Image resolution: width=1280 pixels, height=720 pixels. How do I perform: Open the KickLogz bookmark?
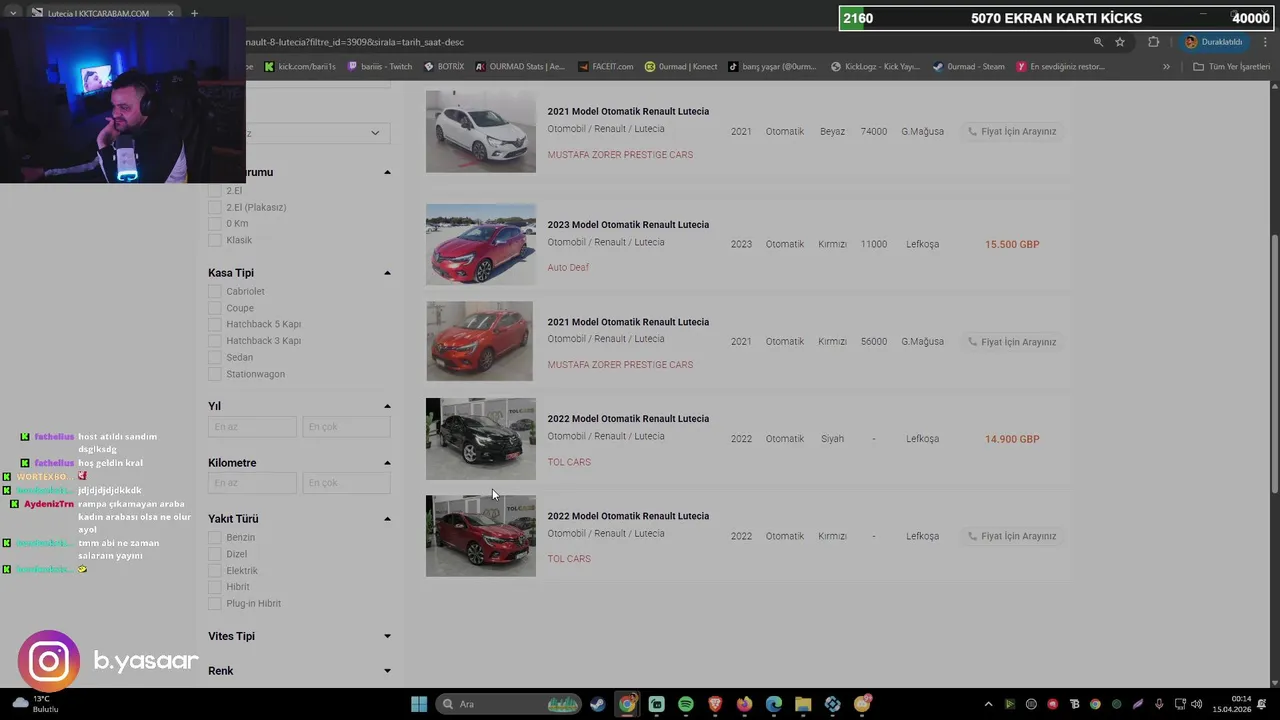875,67
